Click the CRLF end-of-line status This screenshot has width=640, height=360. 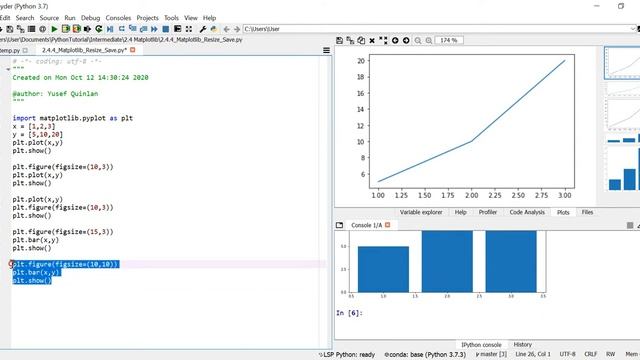[591, 354]
